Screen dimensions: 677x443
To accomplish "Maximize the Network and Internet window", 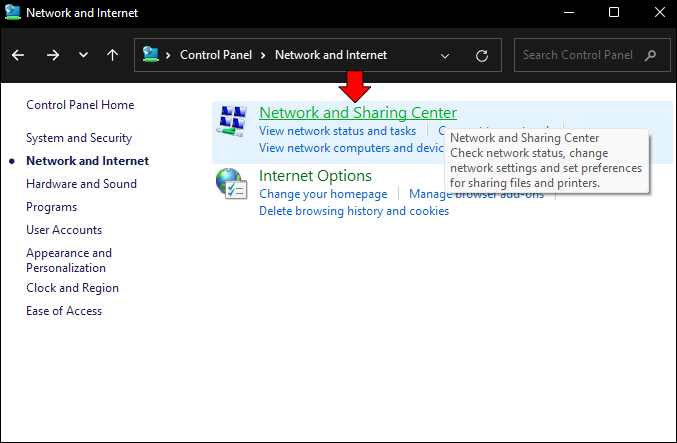I will pos(614,13).
